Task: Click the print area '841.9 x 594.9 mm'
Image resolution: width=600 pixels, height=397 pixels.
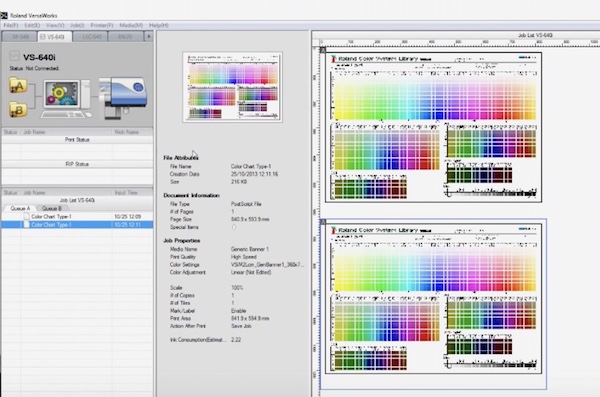Action: 250,319
